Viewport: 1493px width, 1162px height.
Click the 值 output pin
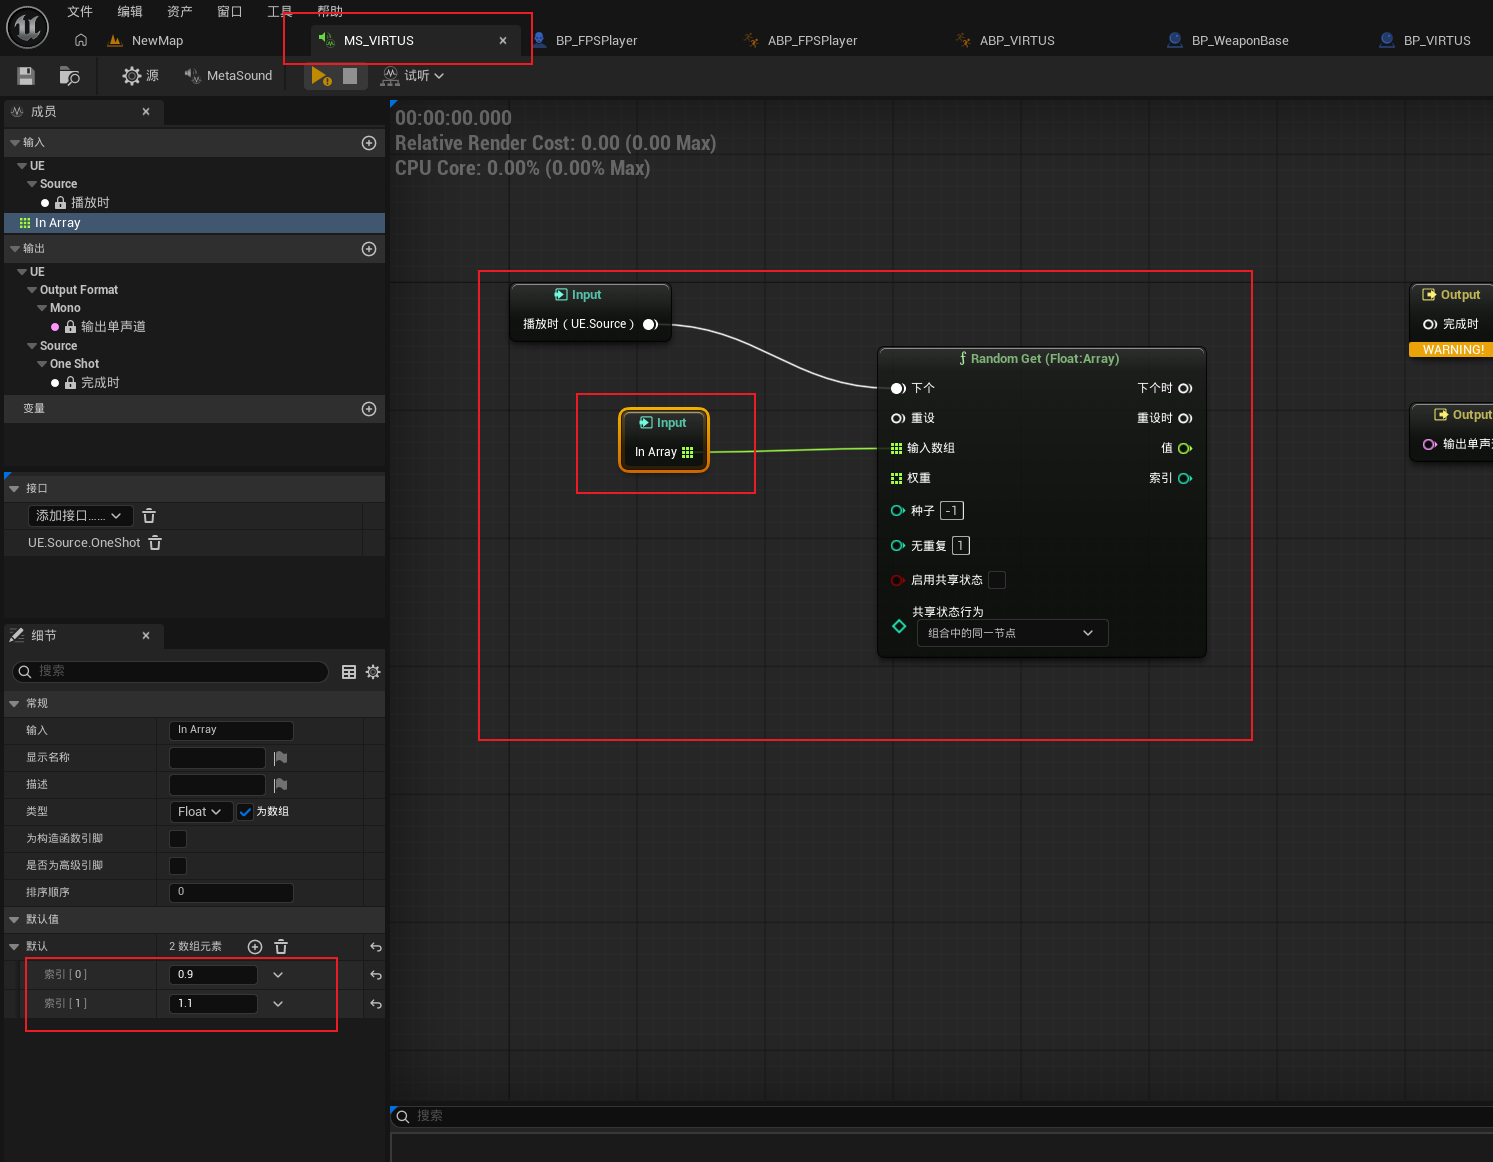click(x=1185, y=448)
